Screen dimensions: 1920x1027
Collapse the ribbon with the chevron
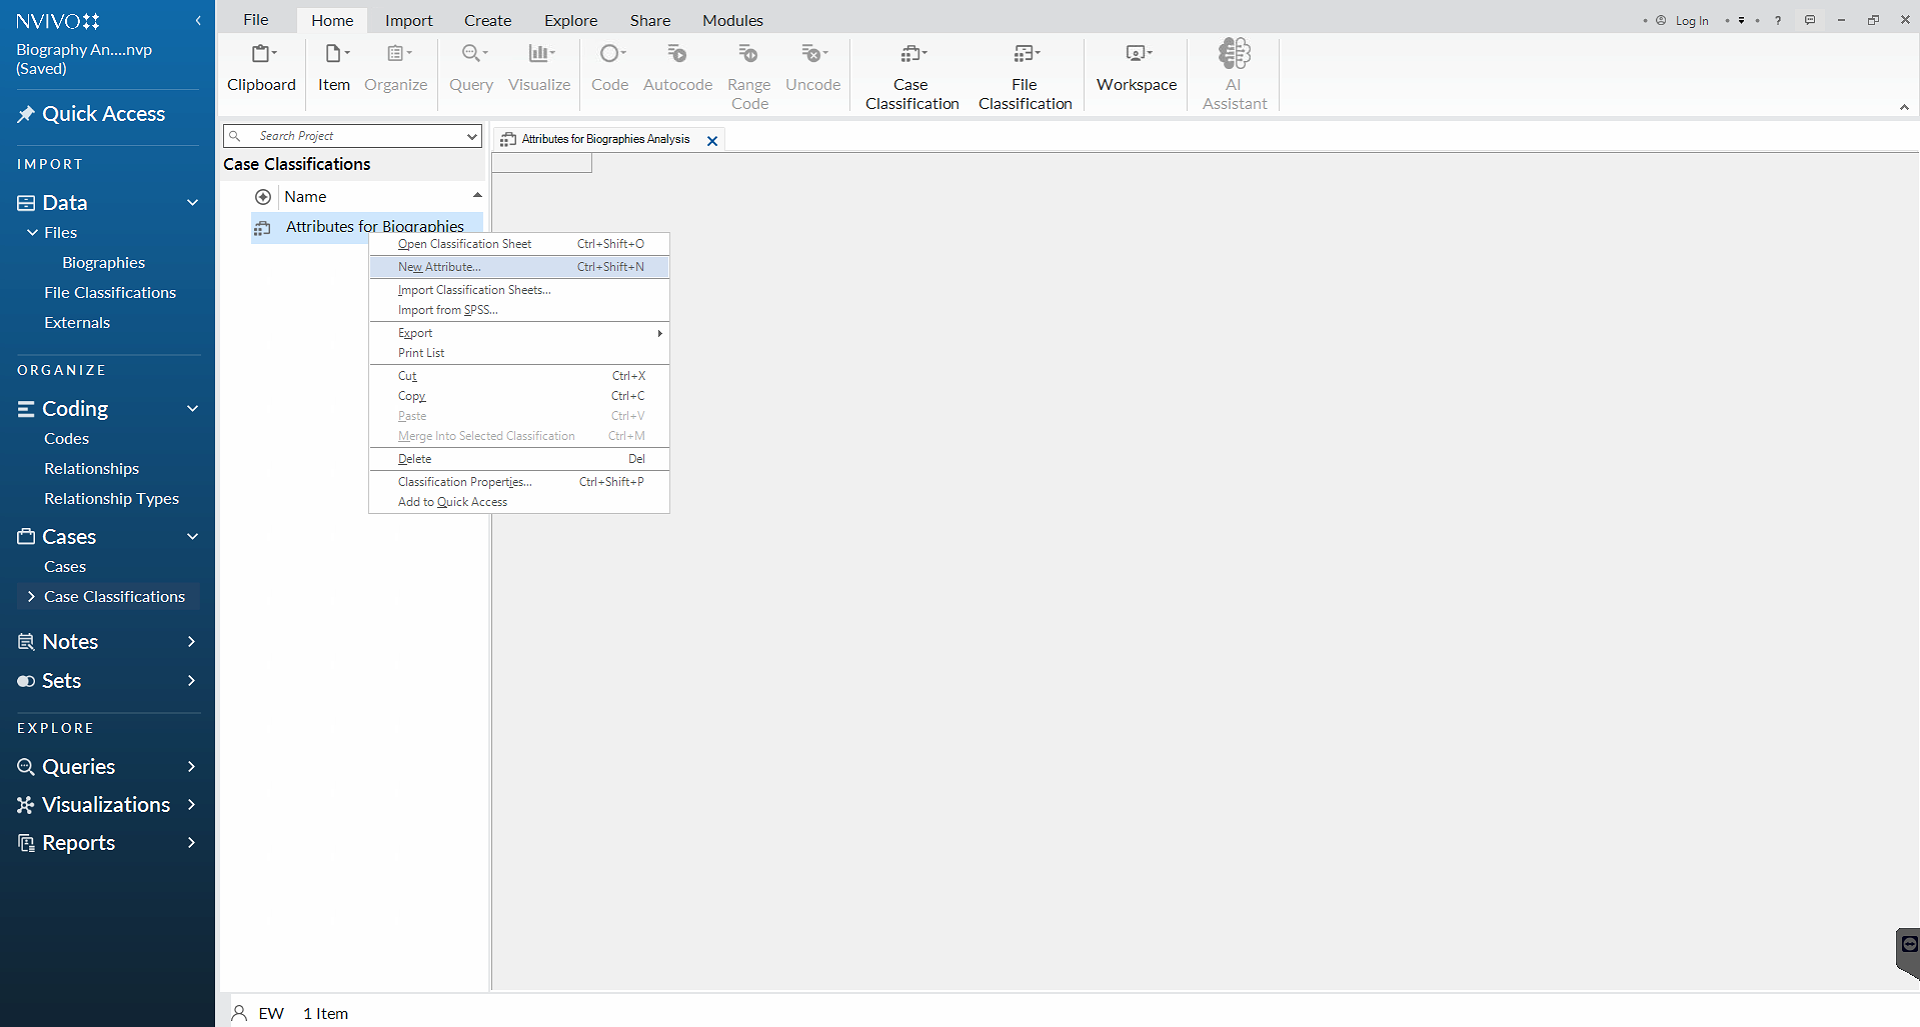click(1903, 107)
